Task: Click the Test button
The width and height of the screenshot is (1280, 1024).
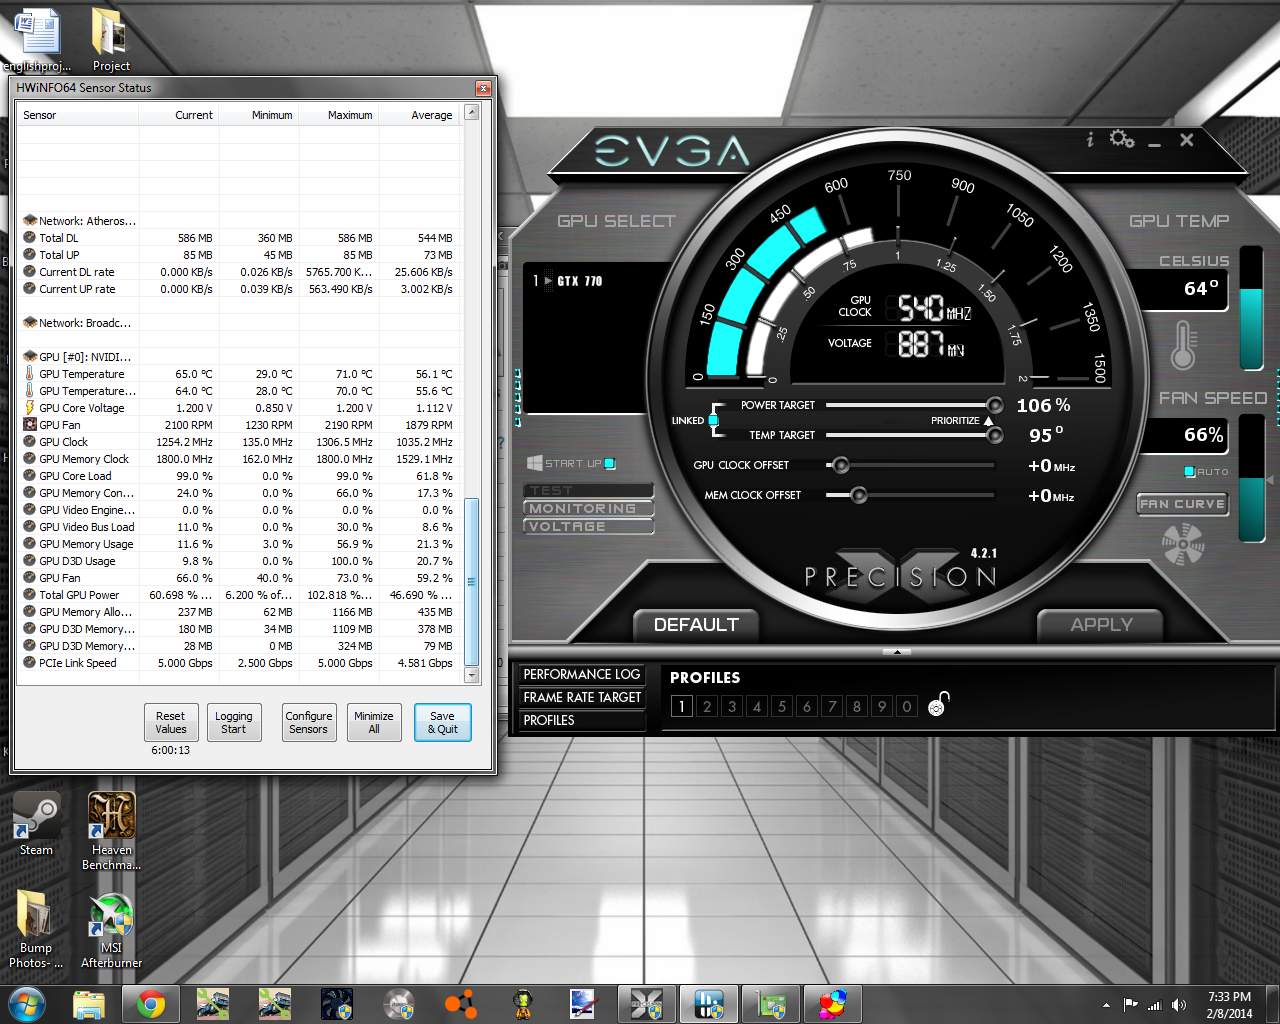Action: click(589, 491)
